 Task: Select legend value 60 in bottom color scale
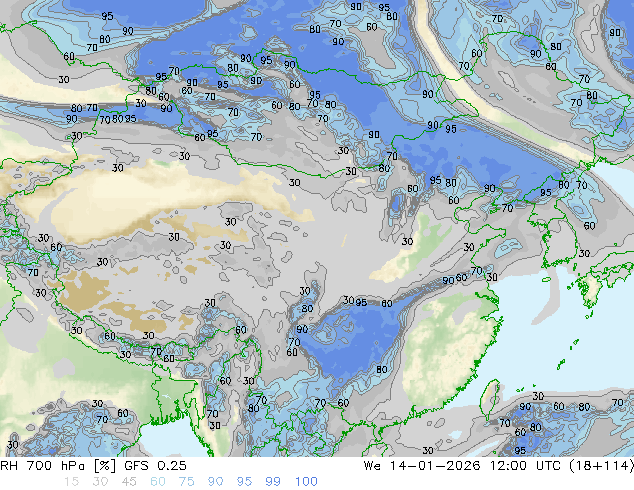[x=158, y=482]
